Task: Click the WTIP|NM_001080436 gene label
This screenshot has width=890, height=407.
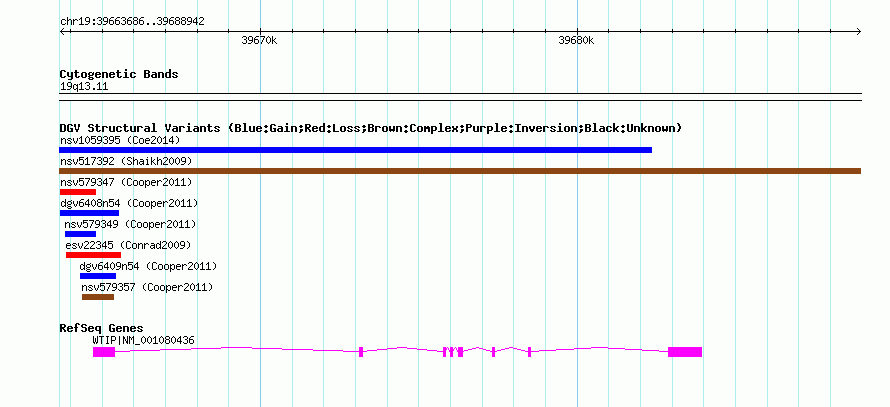Action: click(144, 340)
